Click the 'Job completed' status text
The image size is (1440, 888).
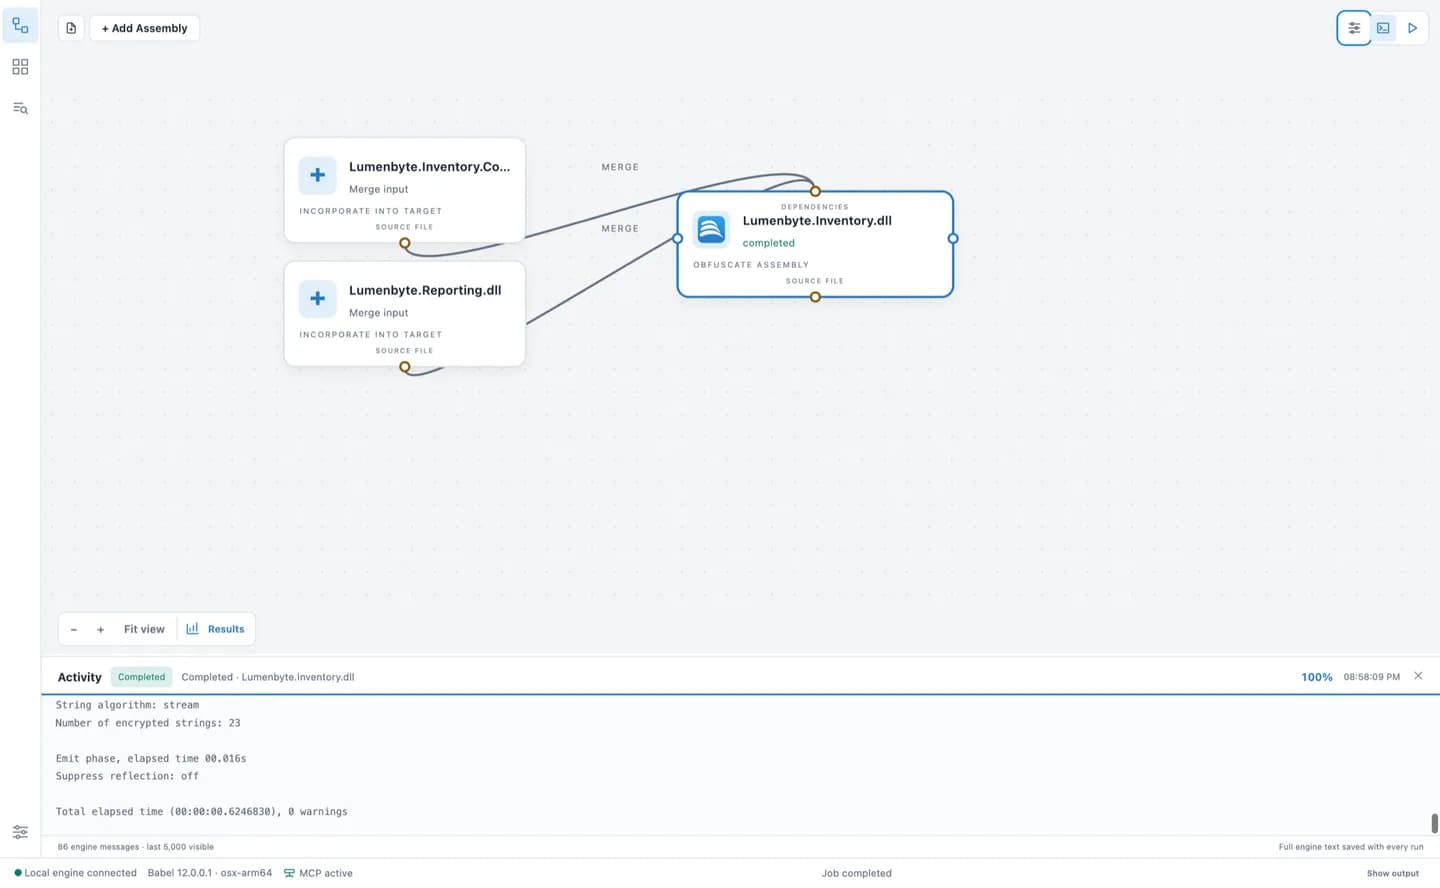(857, 873)
